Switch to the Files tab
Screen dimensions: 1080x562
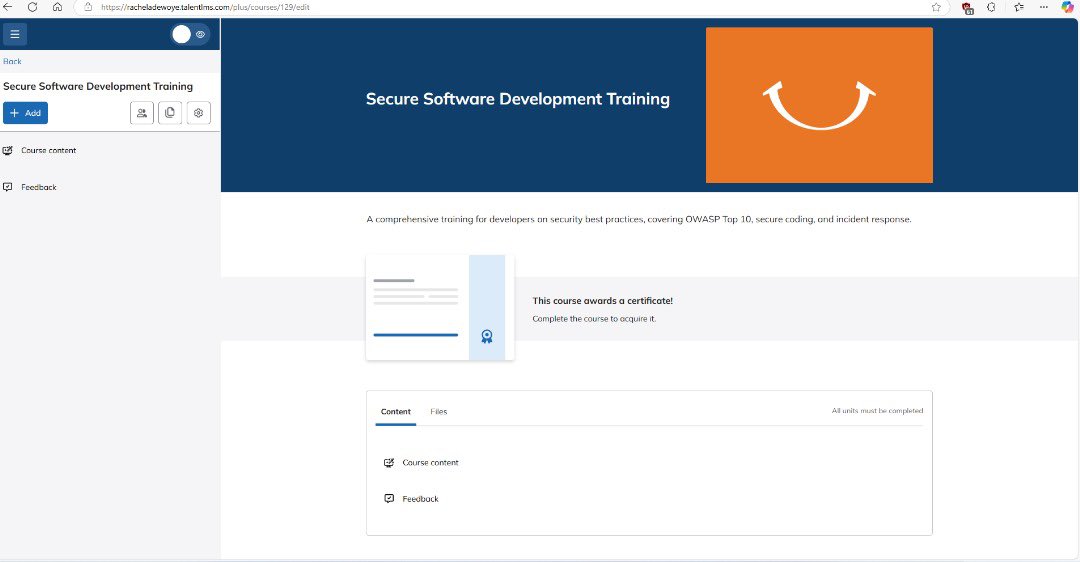click(439, 411)
